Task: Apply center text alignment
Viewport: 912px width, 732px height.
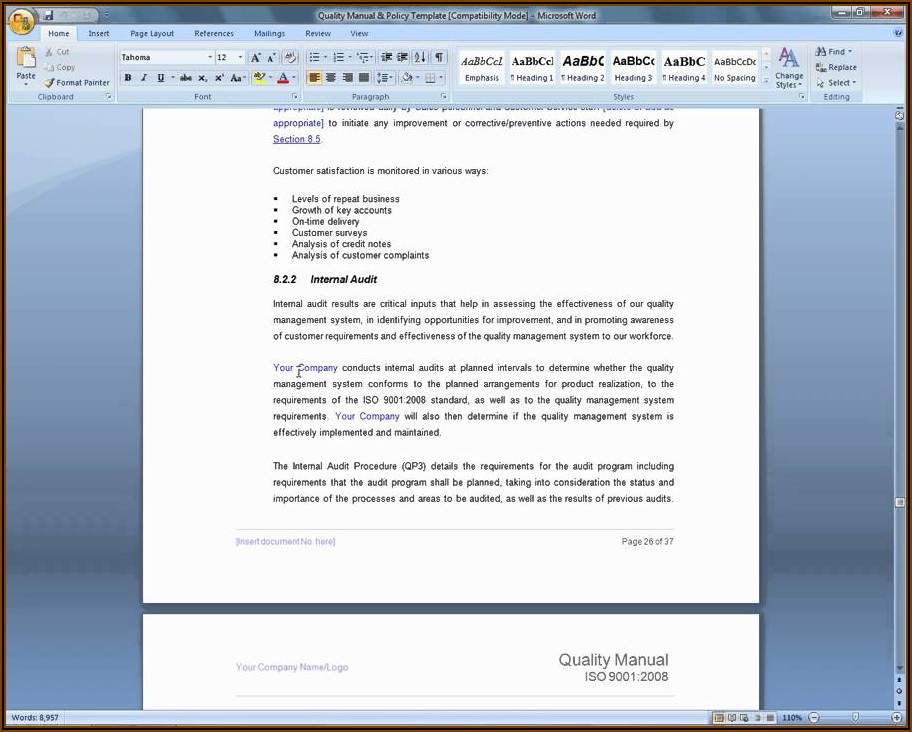Action: [x=331, y=78]
